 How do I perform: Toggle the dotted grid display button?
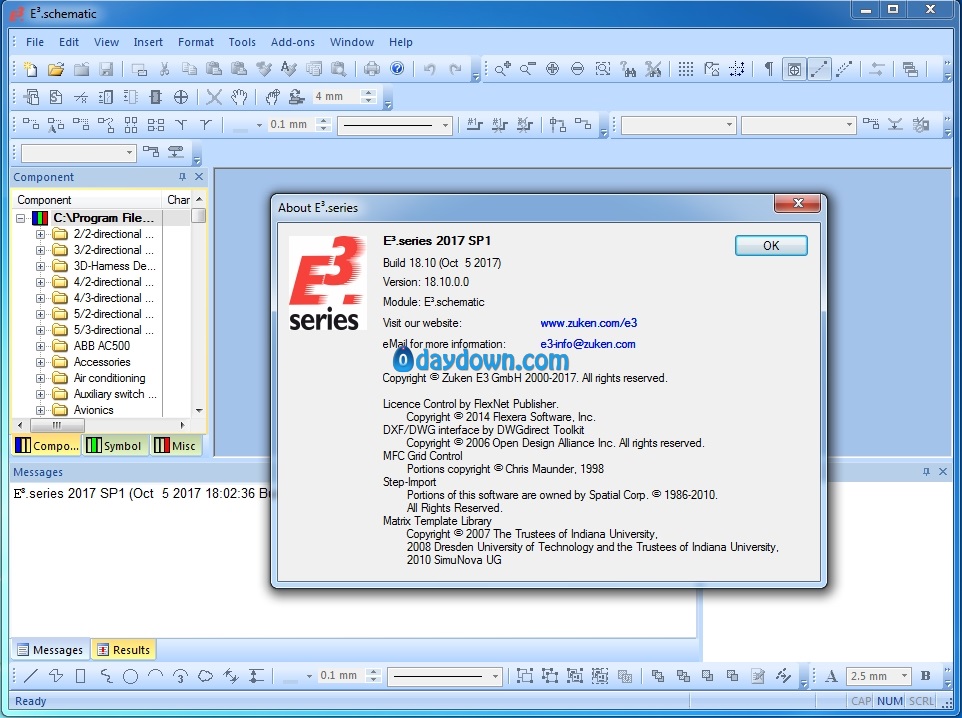pyautogui.click(x=686, y=69)
